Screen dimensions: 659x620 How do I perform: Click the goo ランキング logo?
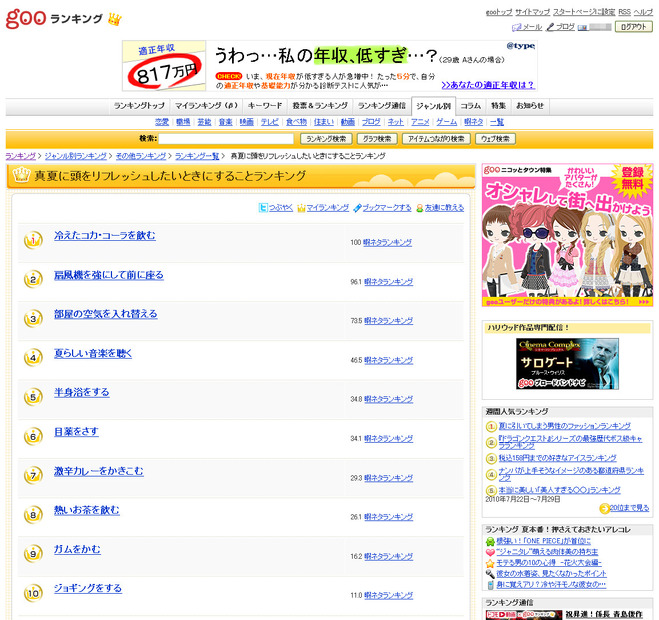(x=63, y=18)
